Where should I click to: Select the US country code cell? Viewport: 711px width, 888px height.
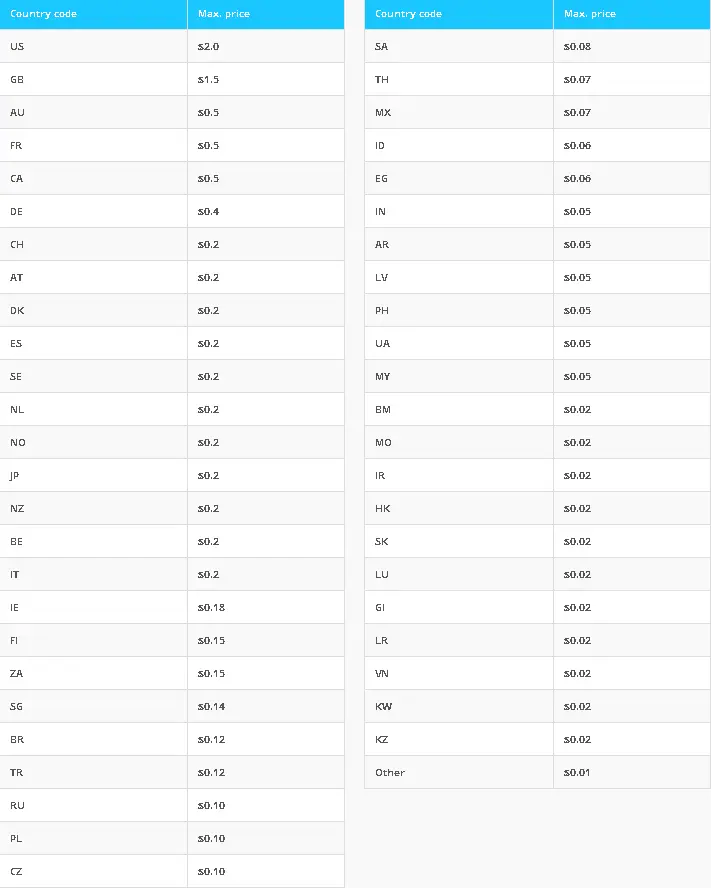[93, 46]
